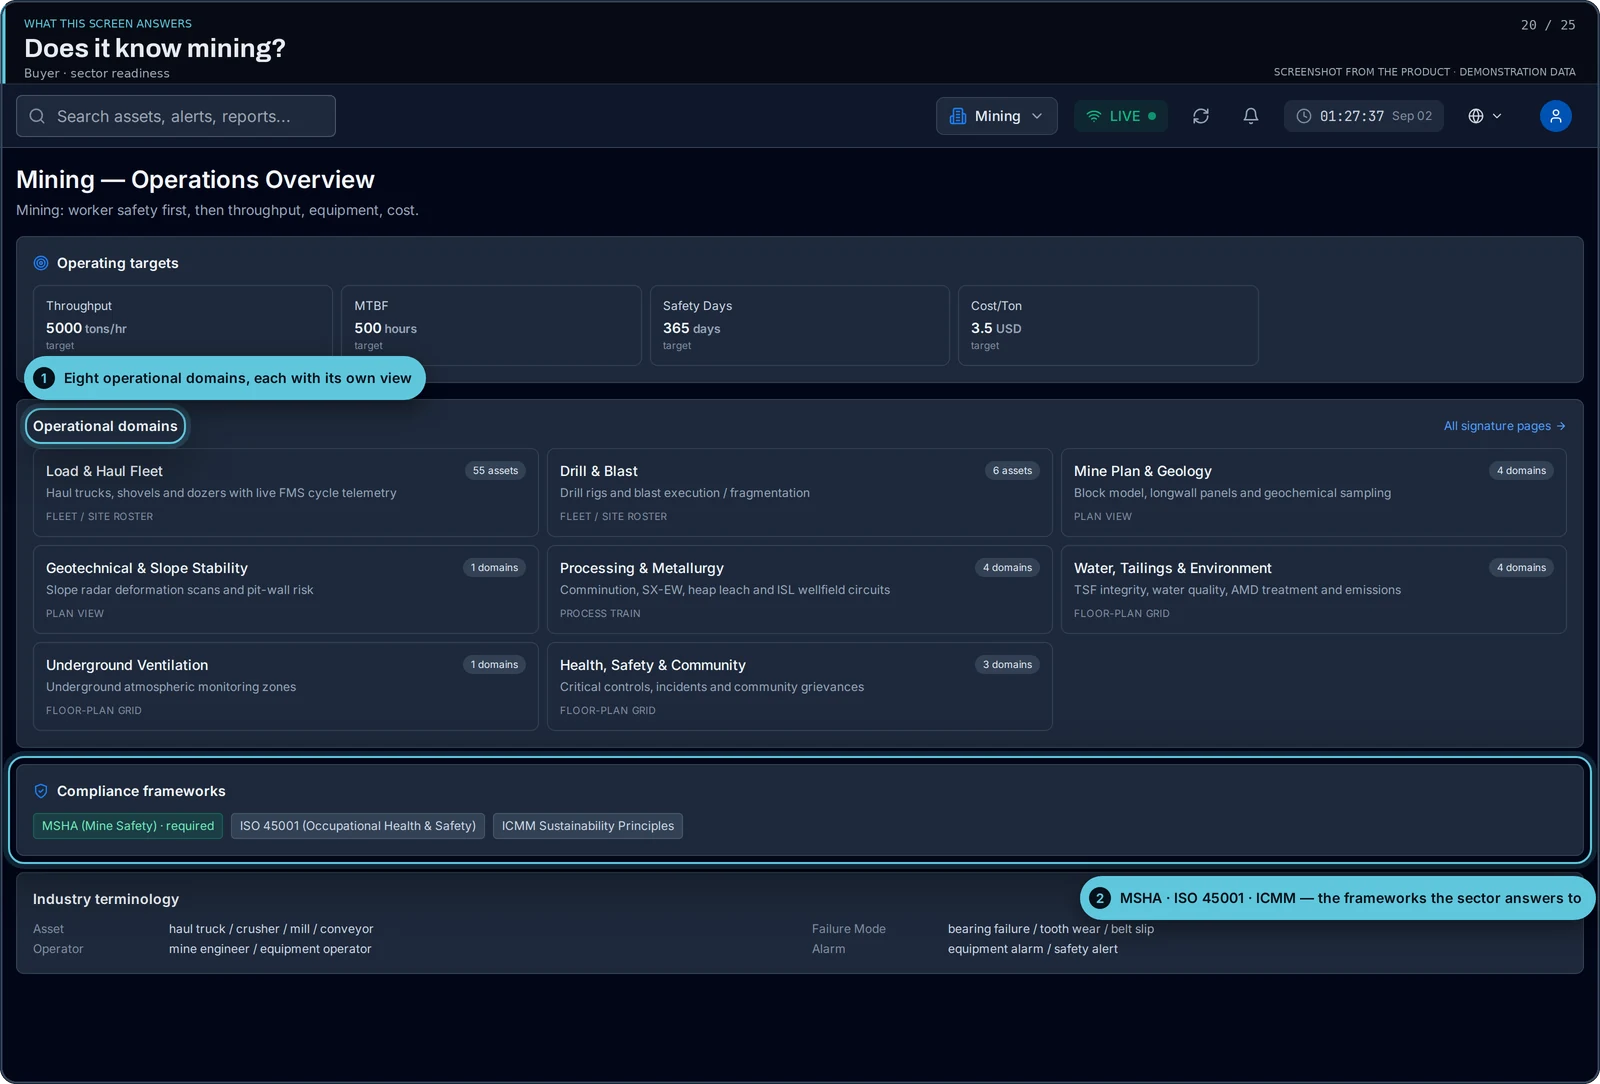Click bearing failure / tooth wear / belt slip
Viewport: 1600px width, 1084px height.
(x=1051, y=929)
